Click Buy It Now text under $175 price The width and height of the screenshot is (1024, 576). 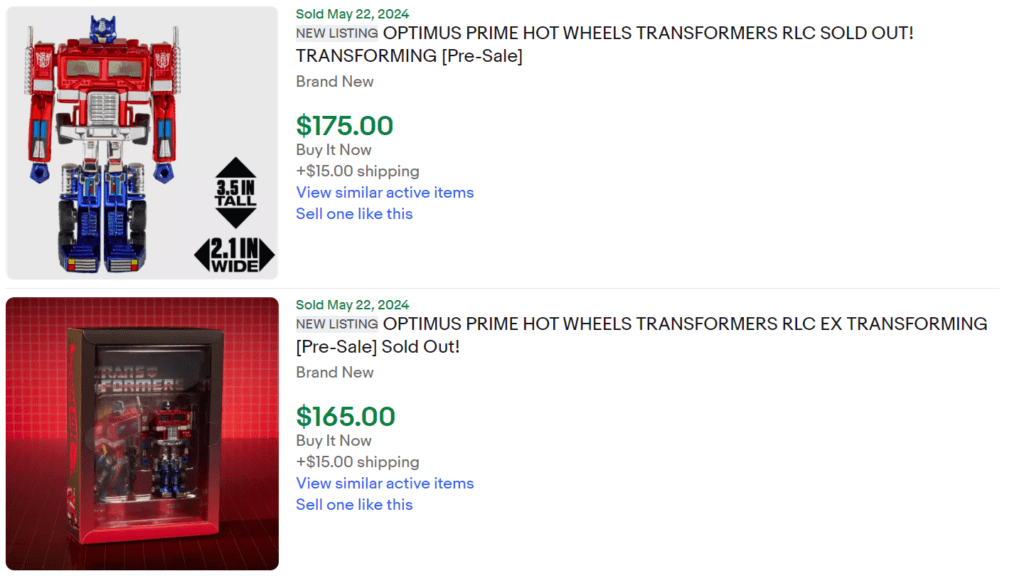coord(333,149)
